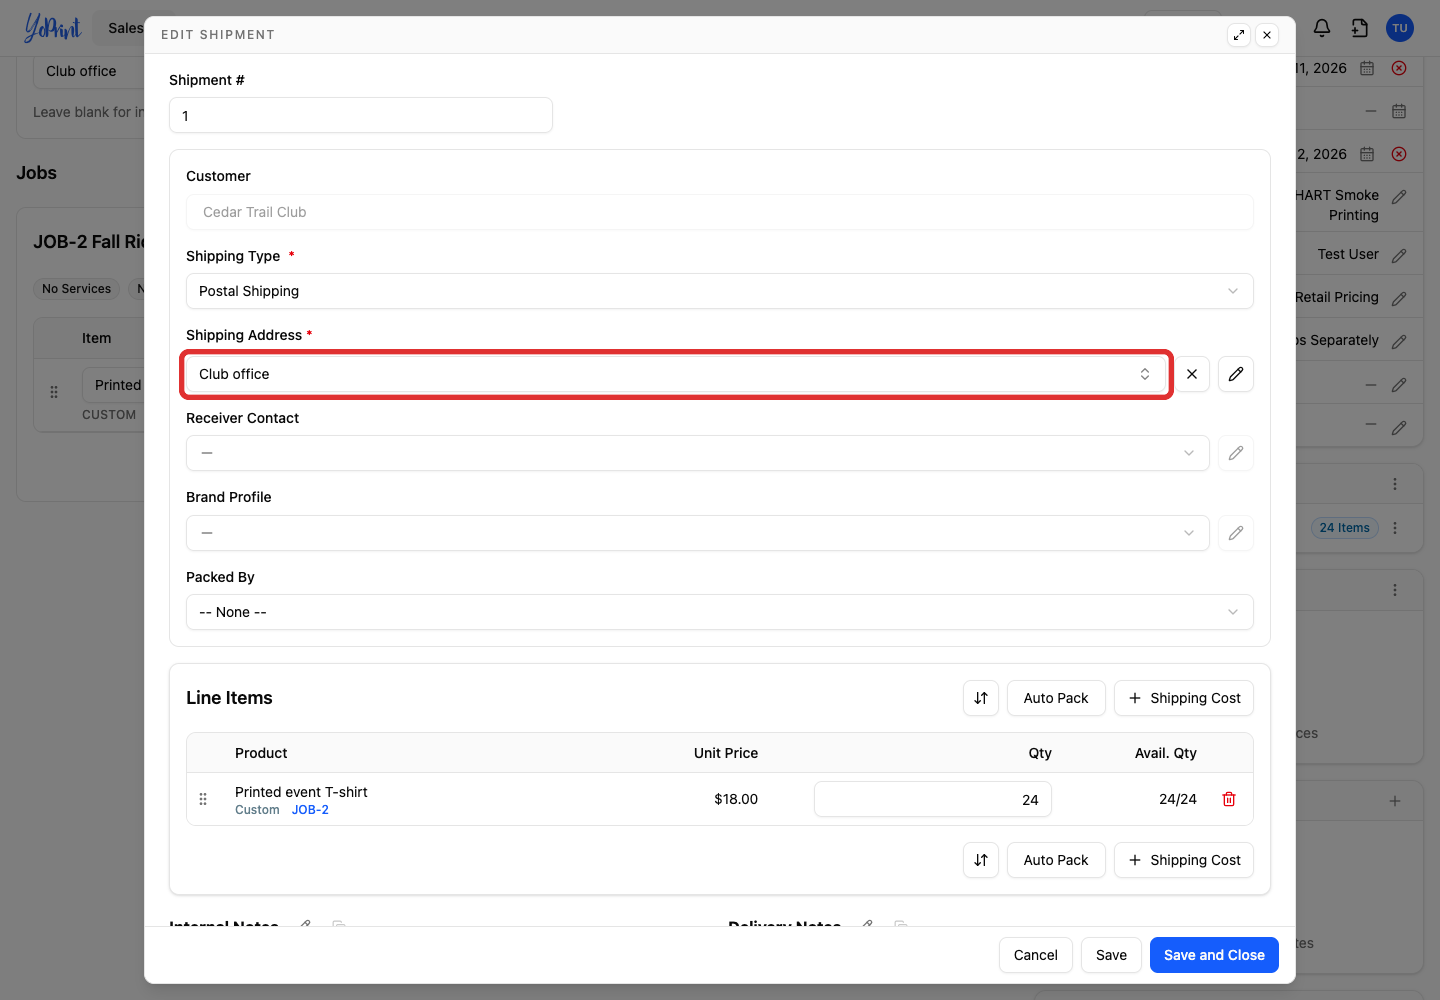The image size is (1440, 1000).
Task: Open the Shipping Address dropdown
Action: (676, 374)
